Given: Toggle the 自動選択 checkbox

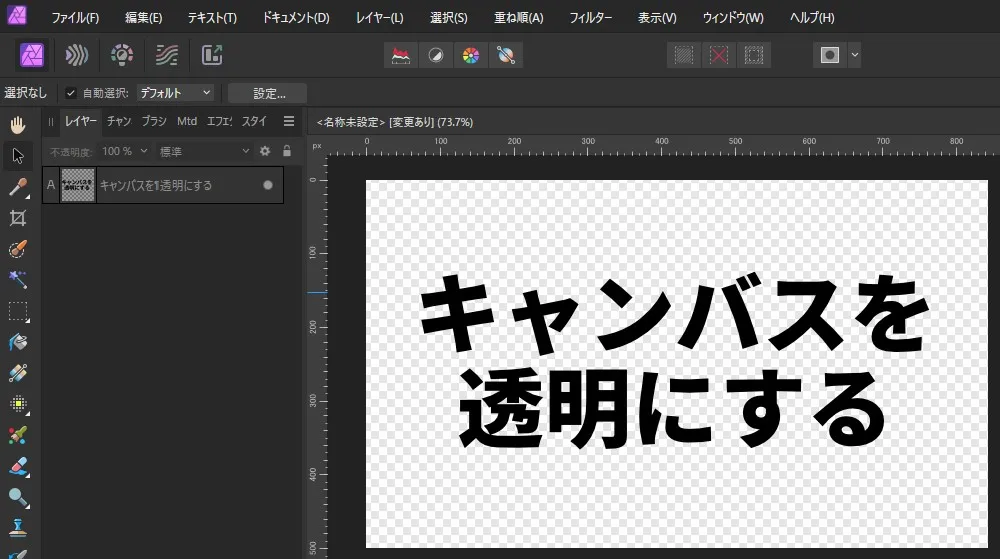Looking at the screenshot, I should (x=71, y=93).
